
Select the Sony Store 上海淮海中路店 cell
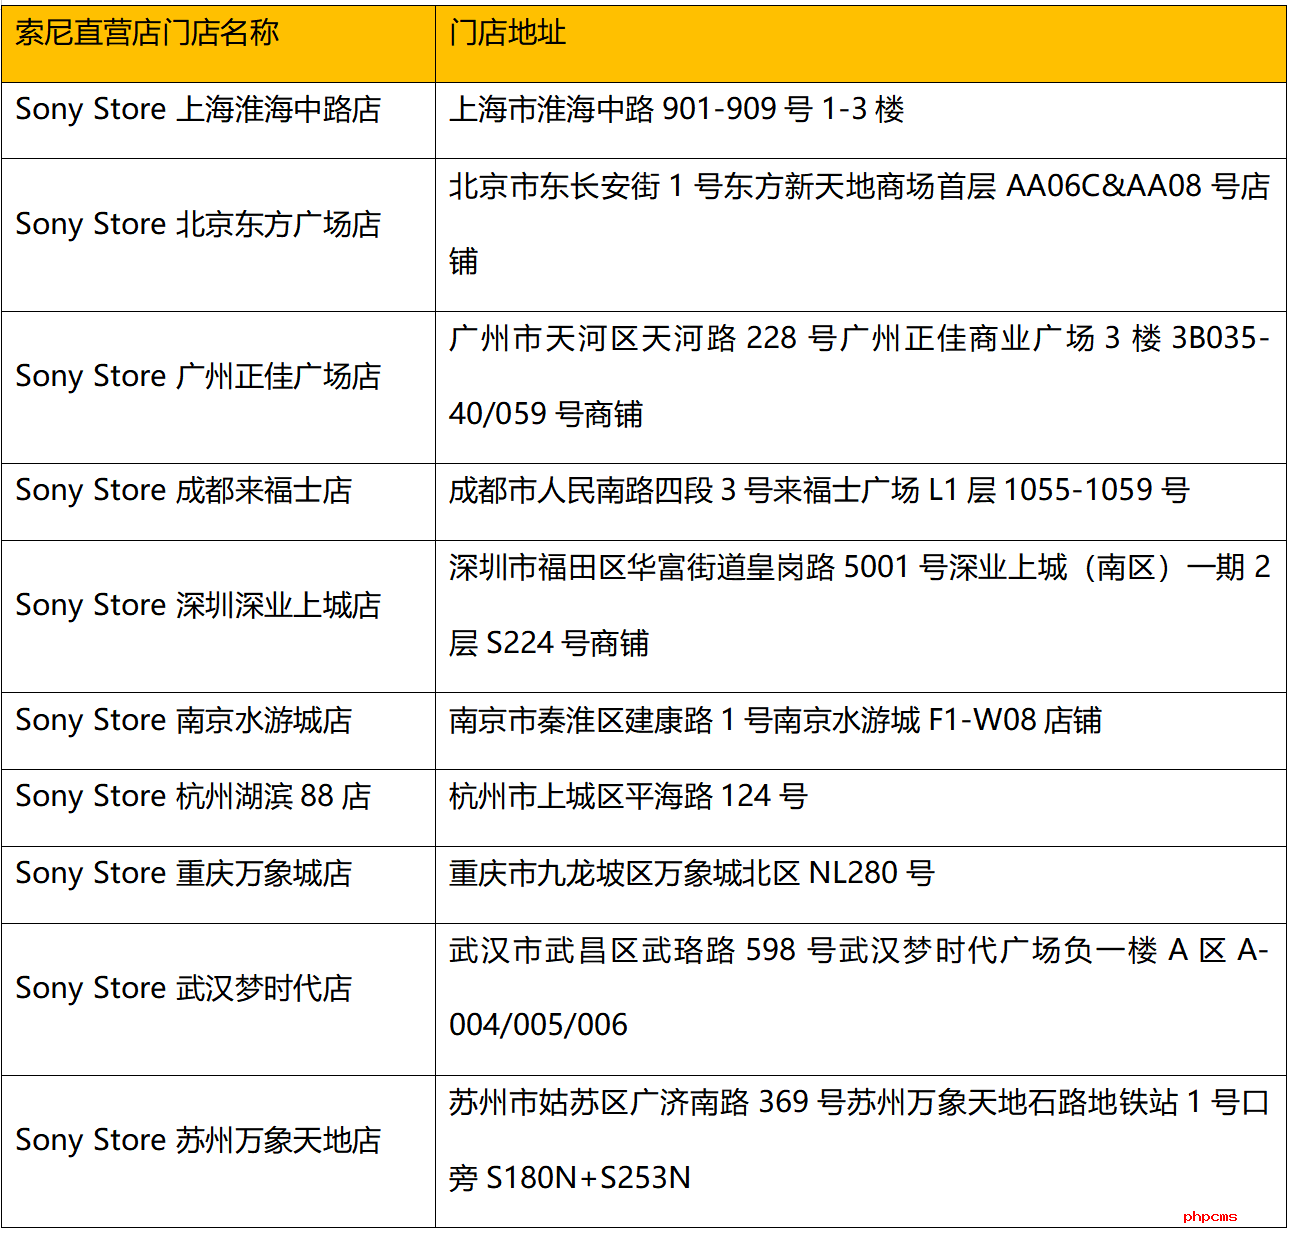(x=218, y=120)
